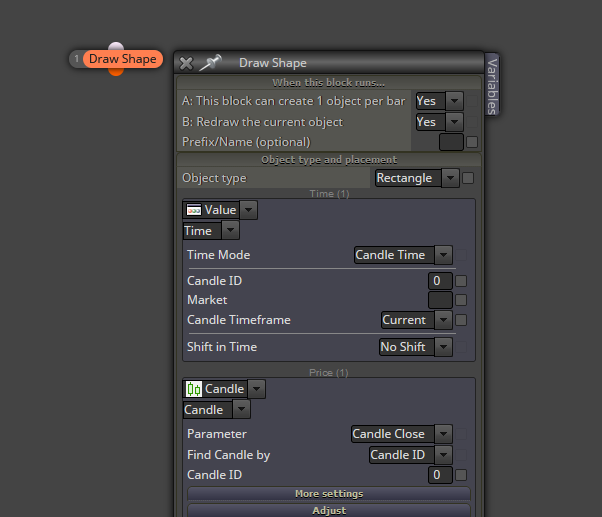Click the 'Parameter' label

(x=217, y=434)
